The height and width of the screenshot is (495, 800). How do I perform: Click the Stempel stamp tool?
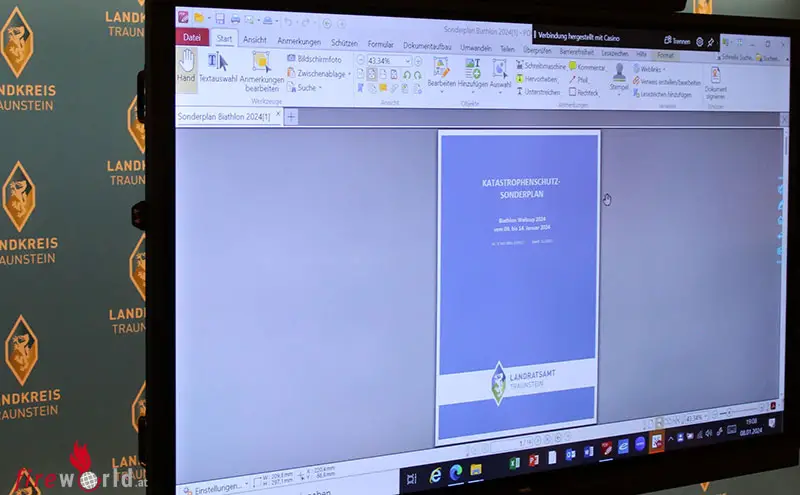tap(619, 80)
